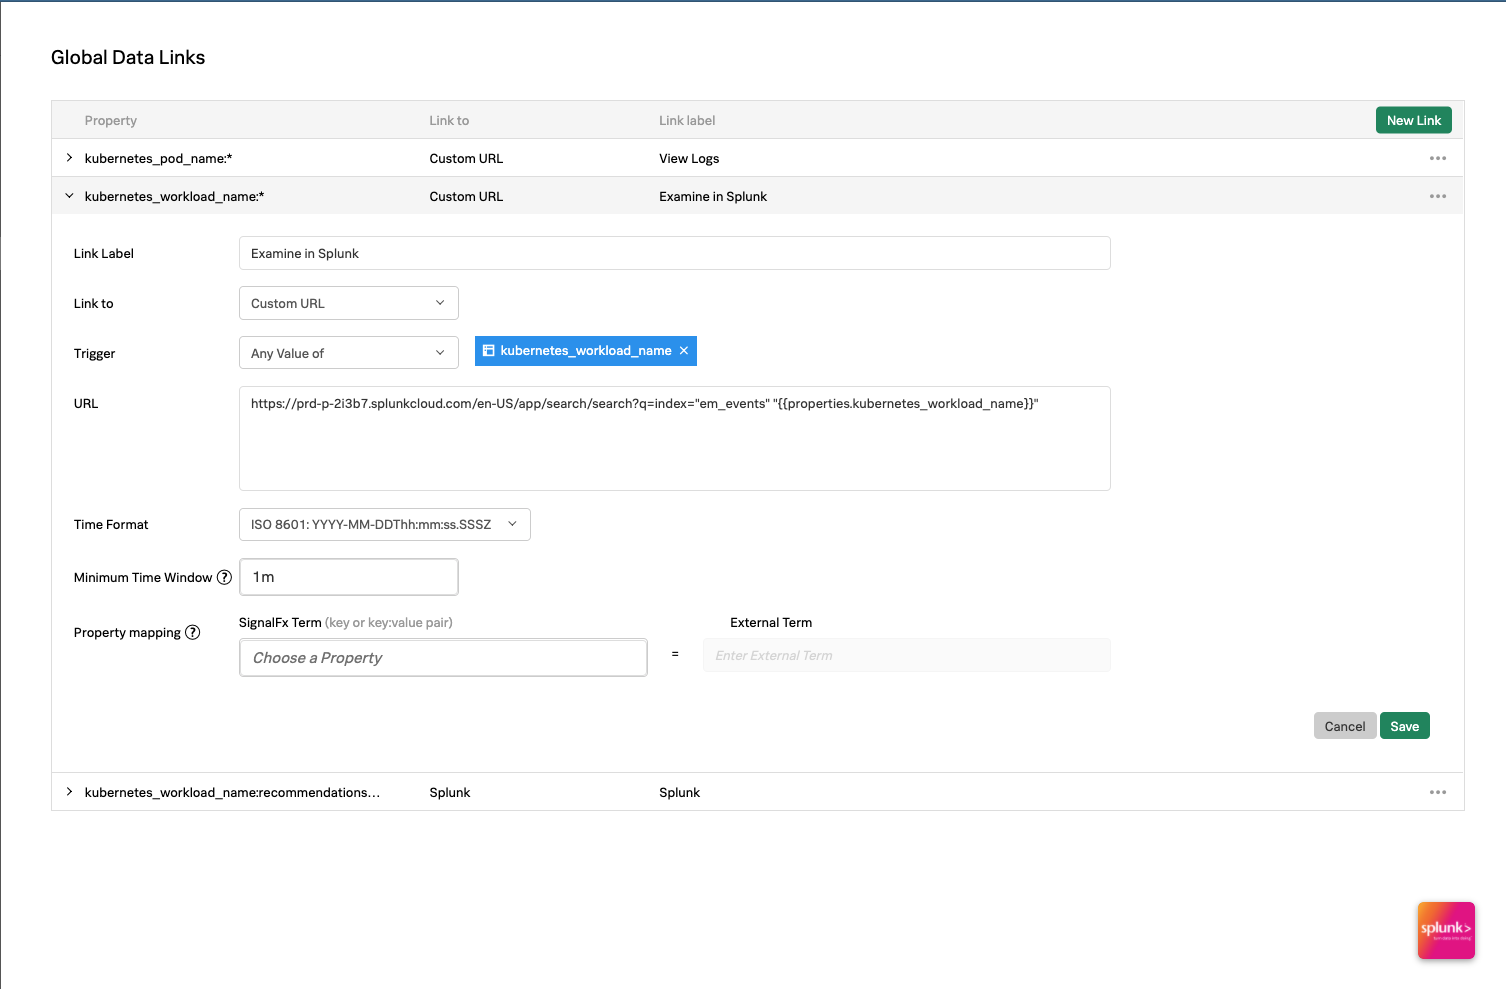Click the New Link button

pyautogui.click(x=1413, y=120)
